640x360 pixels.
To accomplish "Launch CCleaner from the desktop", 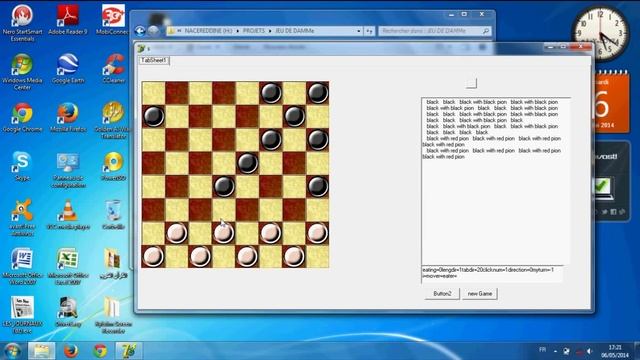I will point(113,69).
